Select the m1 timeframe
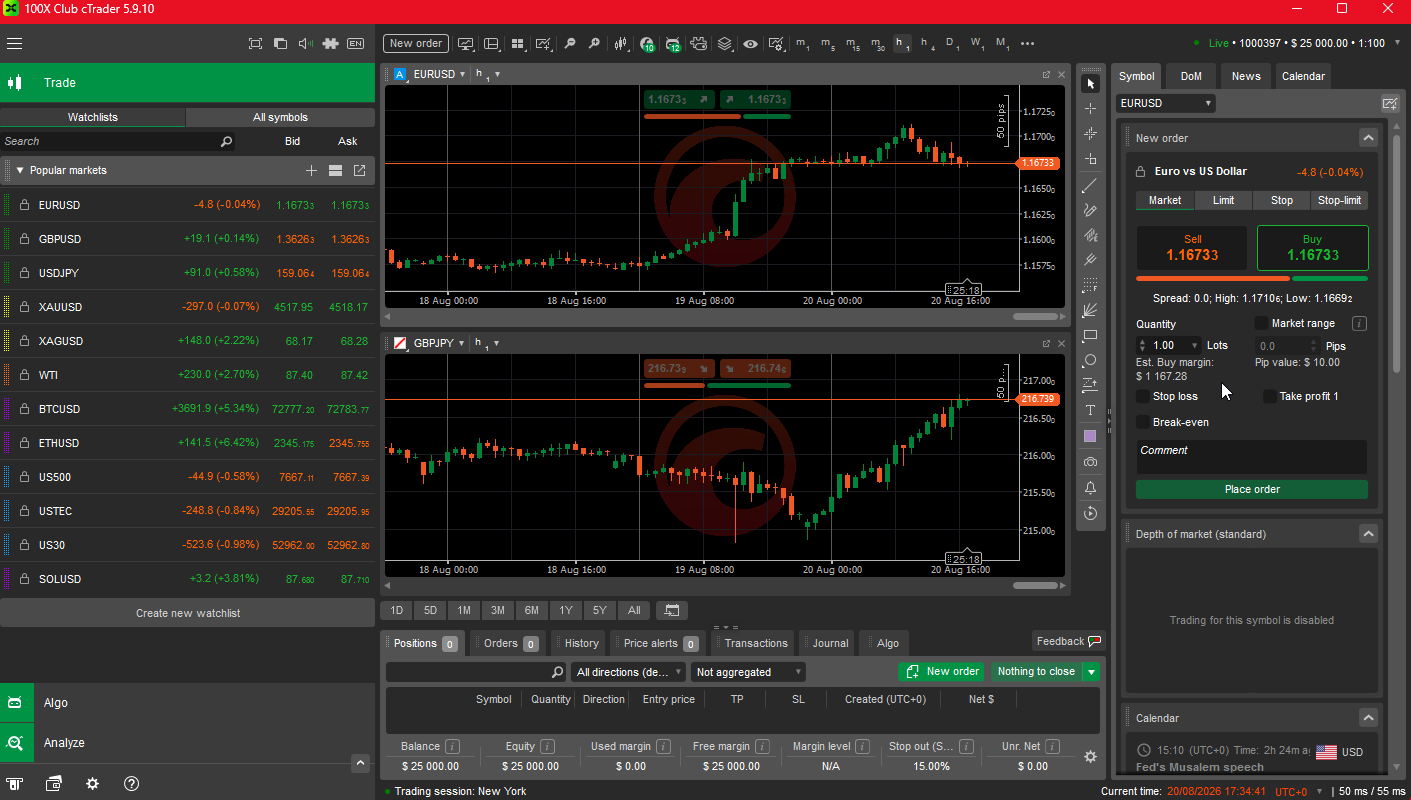The width and height of the screenshot is (1411, 800). [803, 44]
